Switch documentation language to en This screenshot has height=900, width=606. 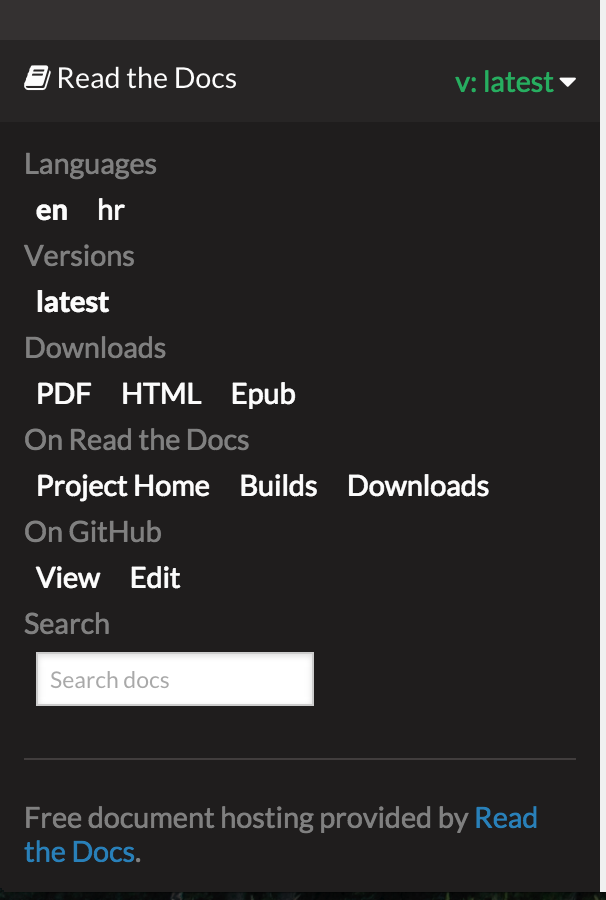click(x=52, y=210)
